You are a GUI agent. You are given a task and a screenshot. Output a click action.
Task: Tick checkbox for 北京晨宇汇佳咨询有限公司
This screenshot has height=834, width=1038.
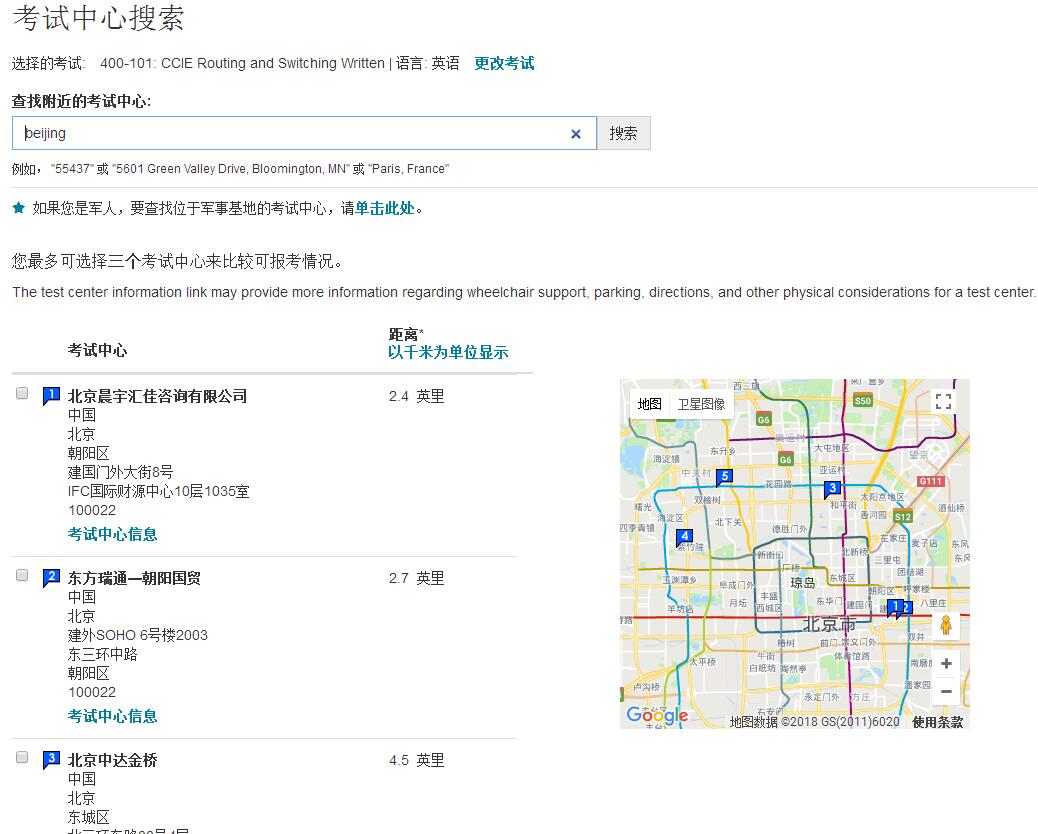(x=22, y=393)
